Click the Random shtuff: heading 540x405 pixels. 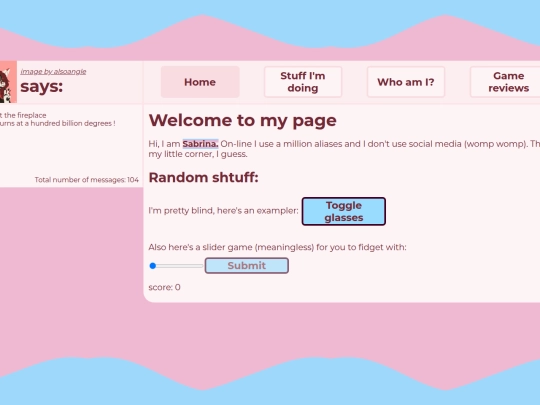[x=204, y=178]
